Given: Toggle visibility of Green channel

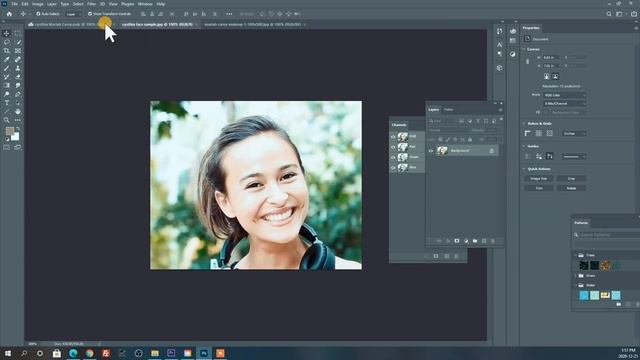Looking at the screenshot, I should (x=393, y=157).
